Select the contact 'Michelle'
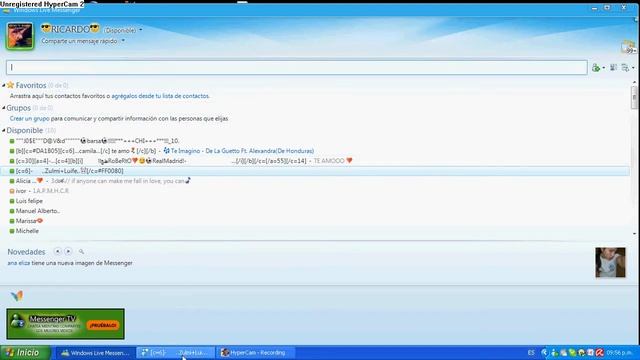640x360 pixels. (27, 231)
